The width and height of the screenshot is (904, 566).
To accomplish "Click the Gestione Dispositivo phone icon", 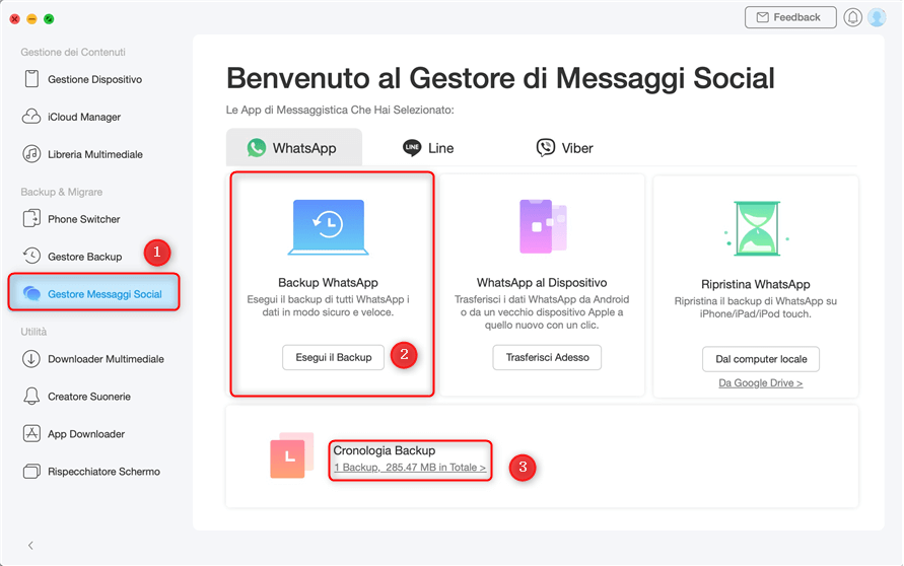I will 32,79.
